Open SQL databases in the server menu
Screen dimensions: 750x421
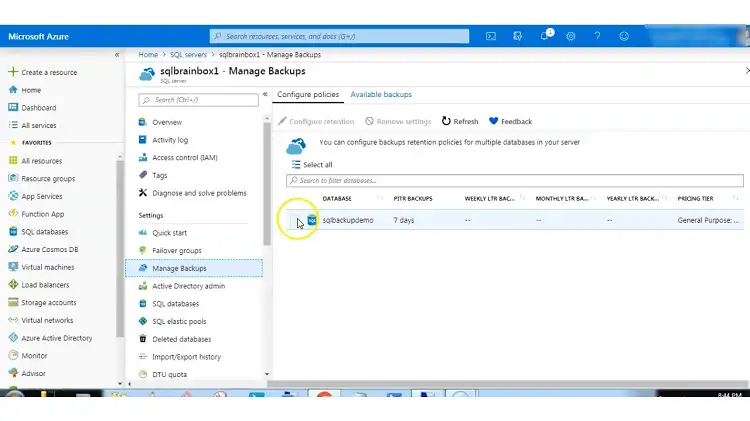click(x=168, y=303)
